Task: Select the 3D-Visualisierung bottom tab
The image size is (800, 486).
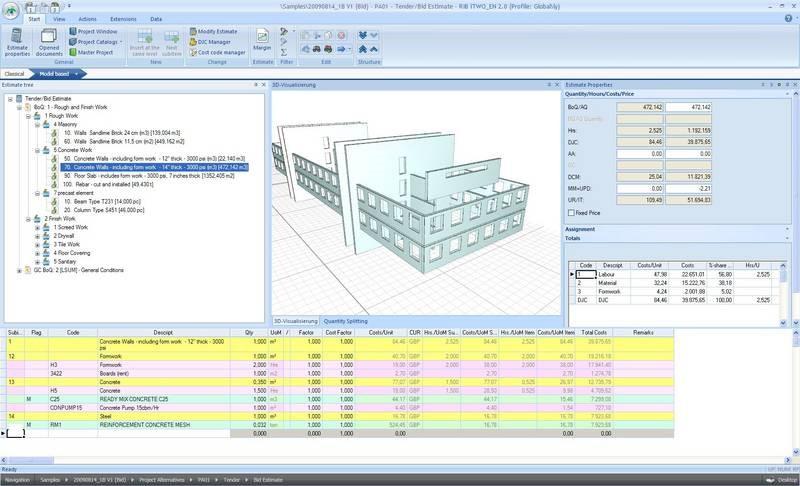Action: [295, 321]
